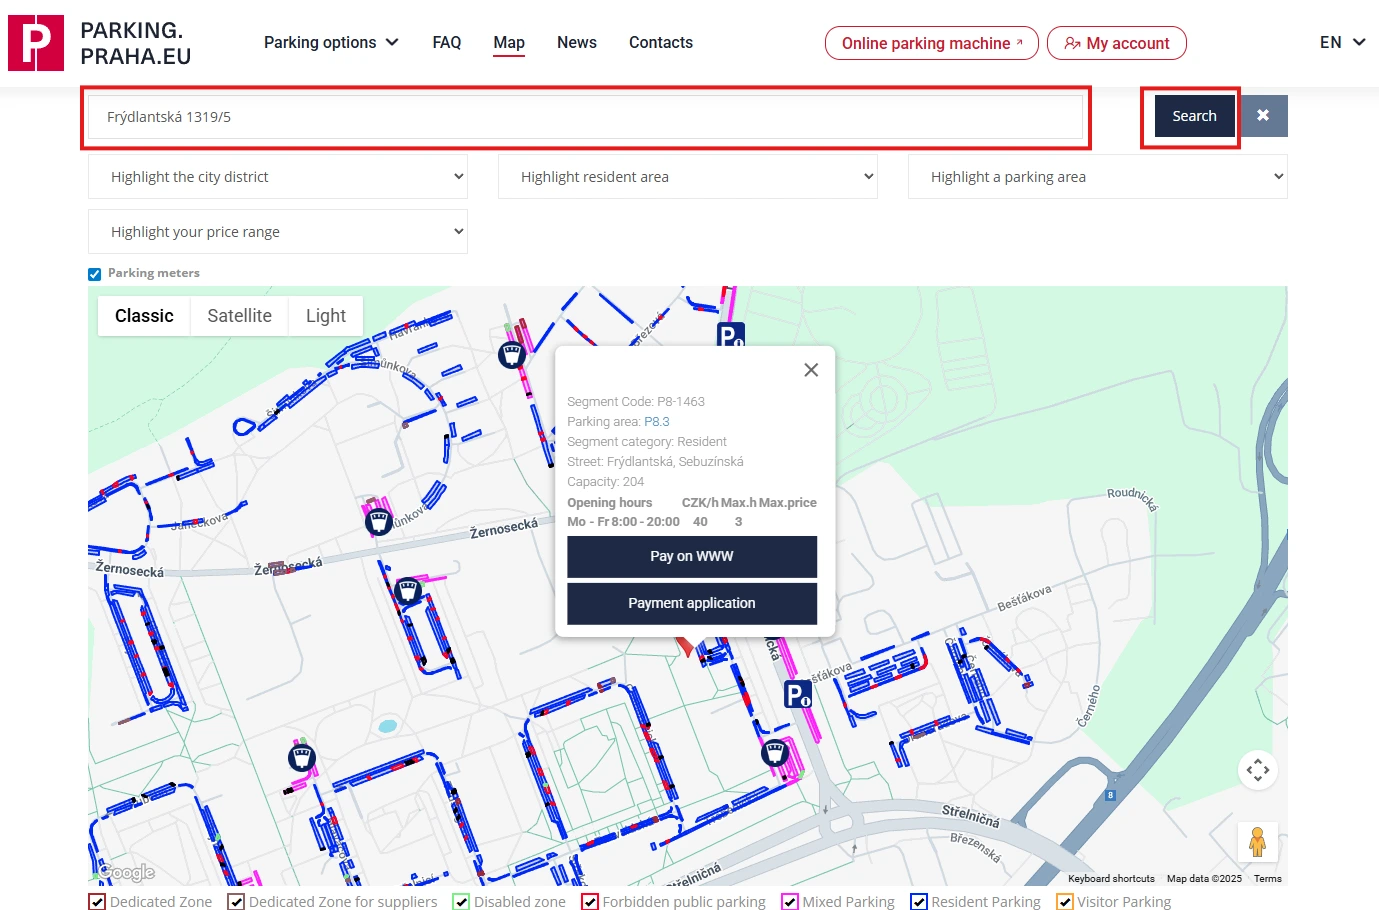The image size is (1379, 910).
Task: Toggle Forbidden public parking checkbox
Action: [x=590, y=902]
